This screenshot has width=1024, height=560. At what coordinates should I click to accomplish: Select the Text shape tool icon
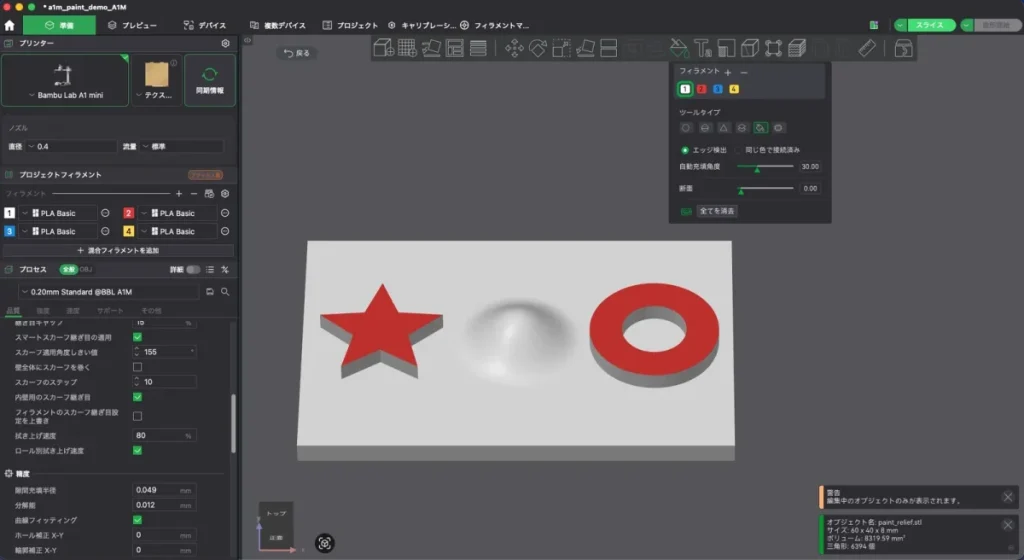(x=703, y=48)
